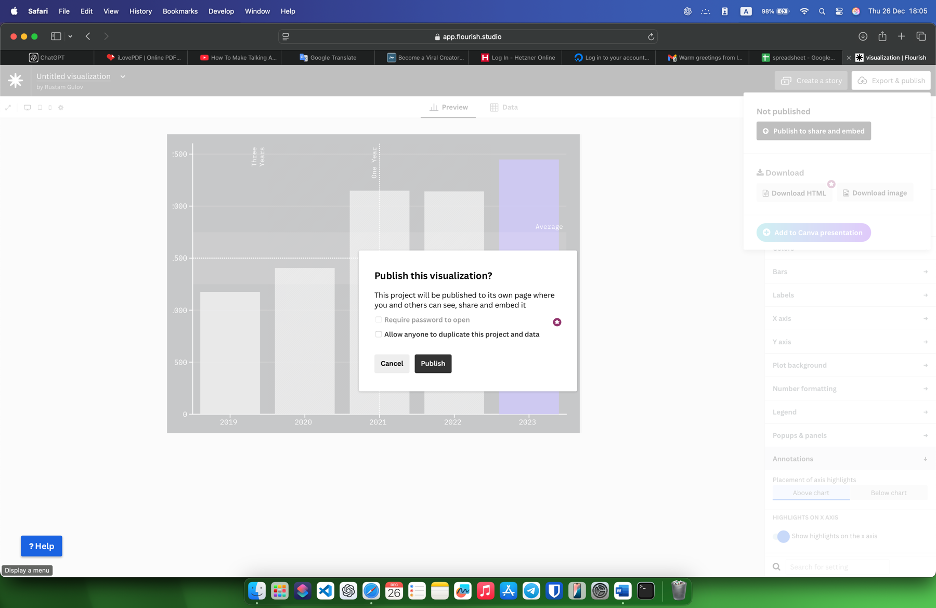Click the fullscreen expand arrows icon
This screenshot has height=608, width=936.
[8, 107]
